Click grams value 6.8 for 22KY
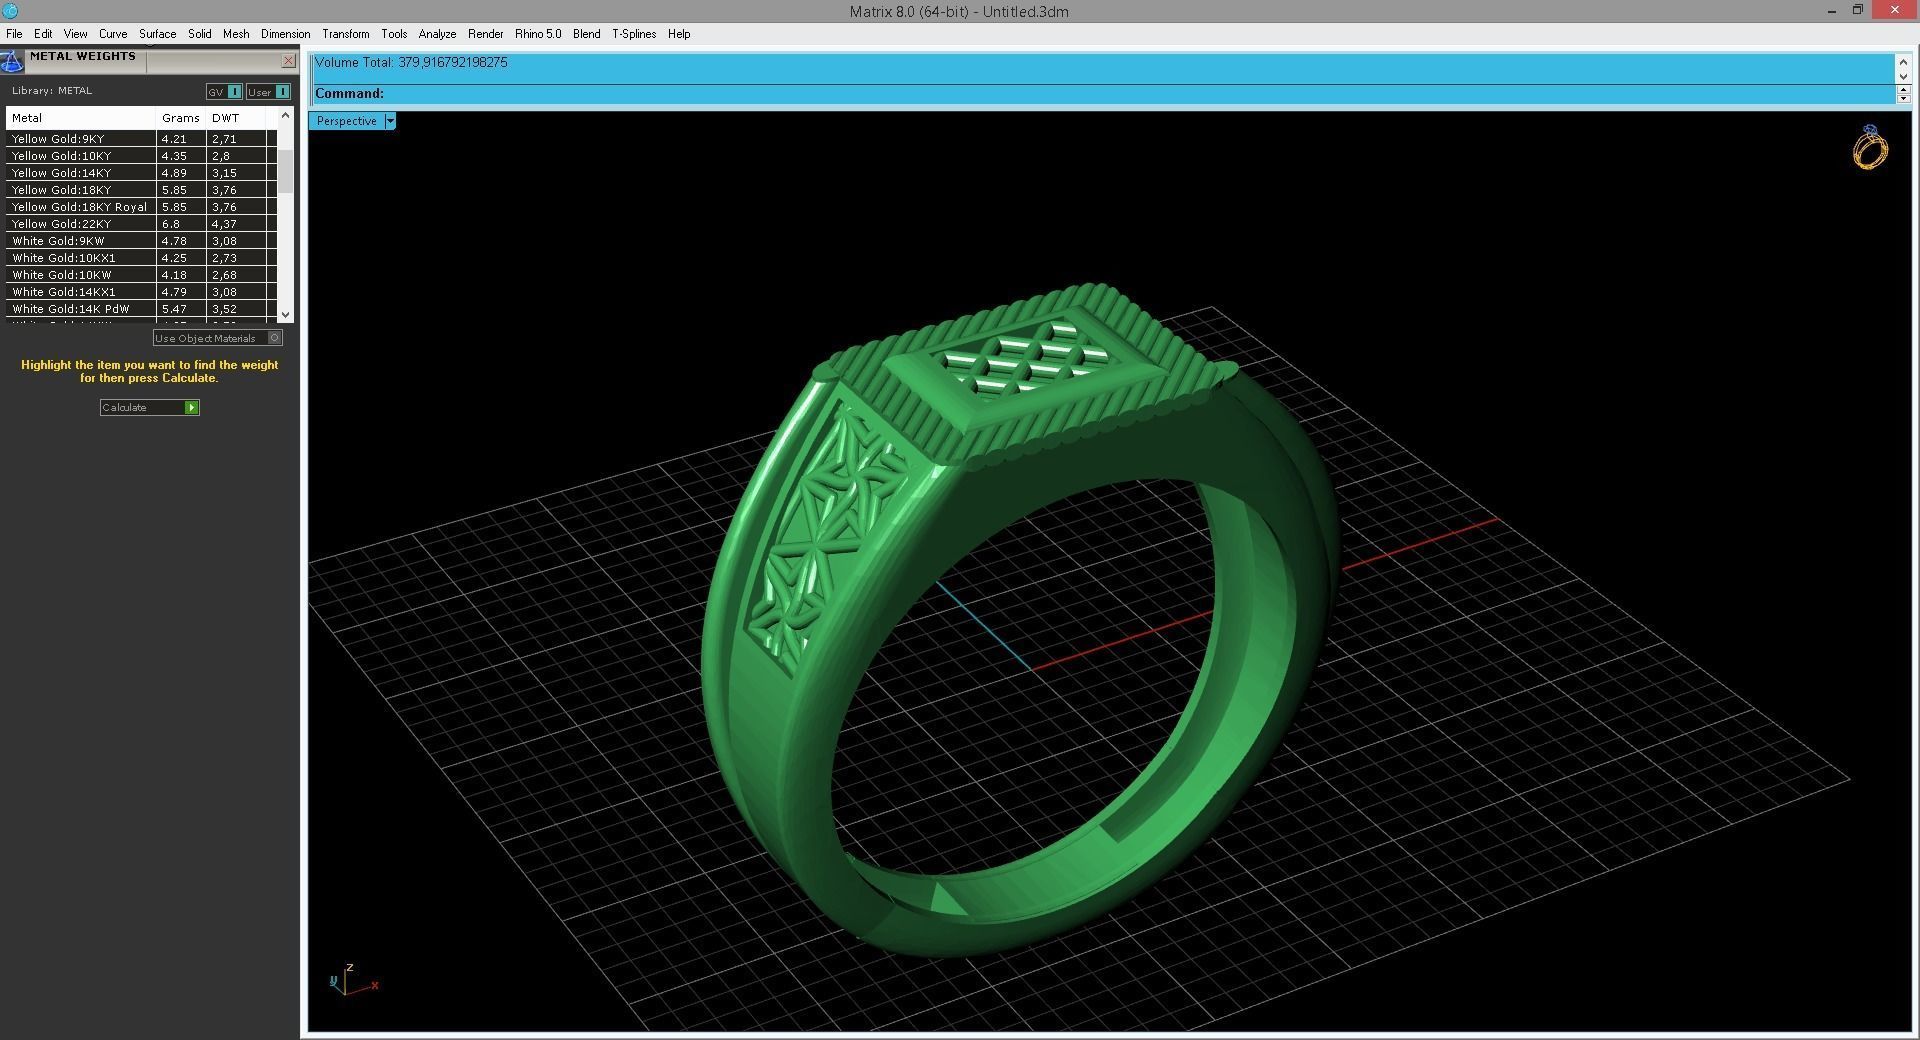The height and width of the screenshot is (1040, 1920). (x=171, y=224)
